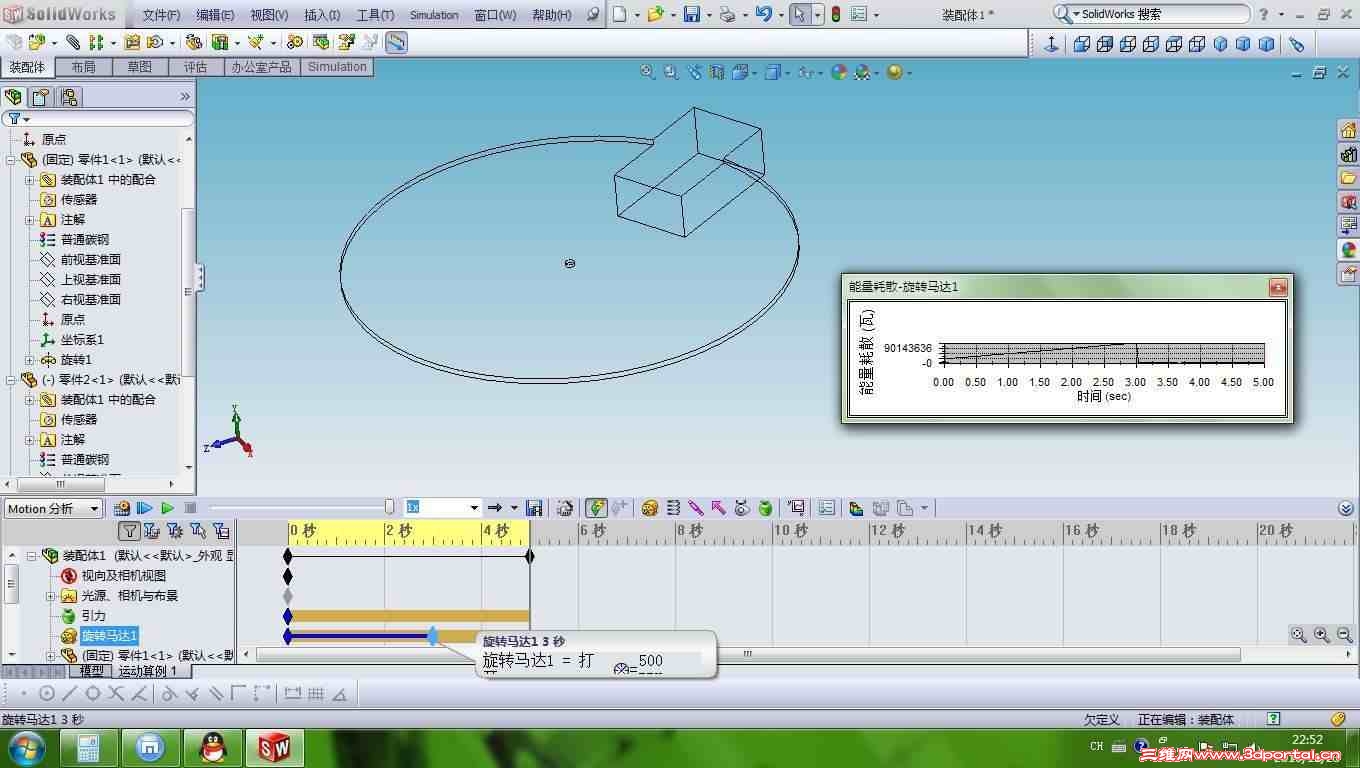This screenshot has height=768, width=1360.
Task: Click the Motion Study Properties icon
Action: pos(826,508)
